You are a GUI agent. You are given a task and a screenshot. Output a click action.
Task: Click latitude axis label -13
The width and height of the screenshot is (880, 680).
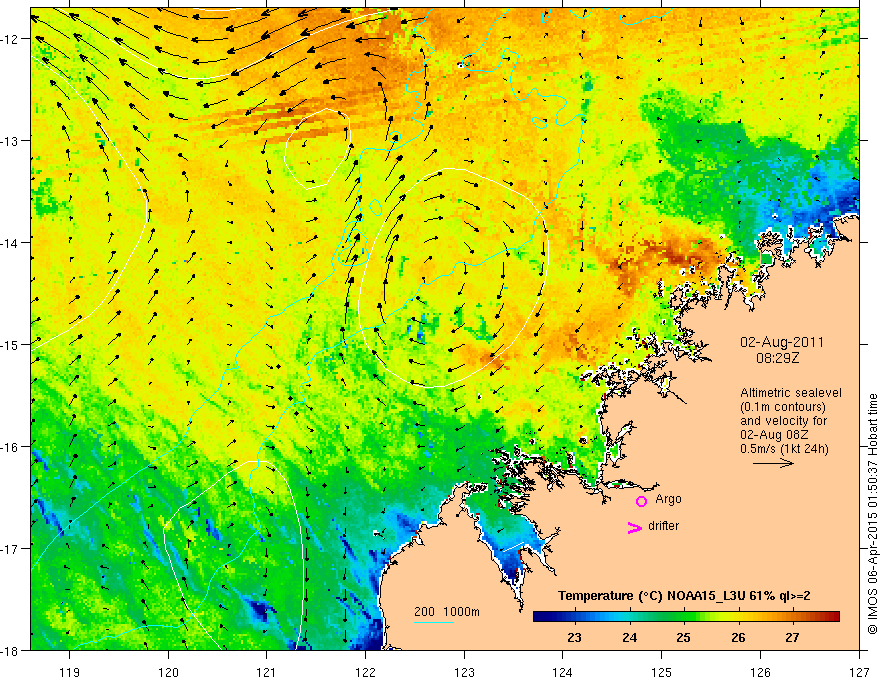pos(10,140)
